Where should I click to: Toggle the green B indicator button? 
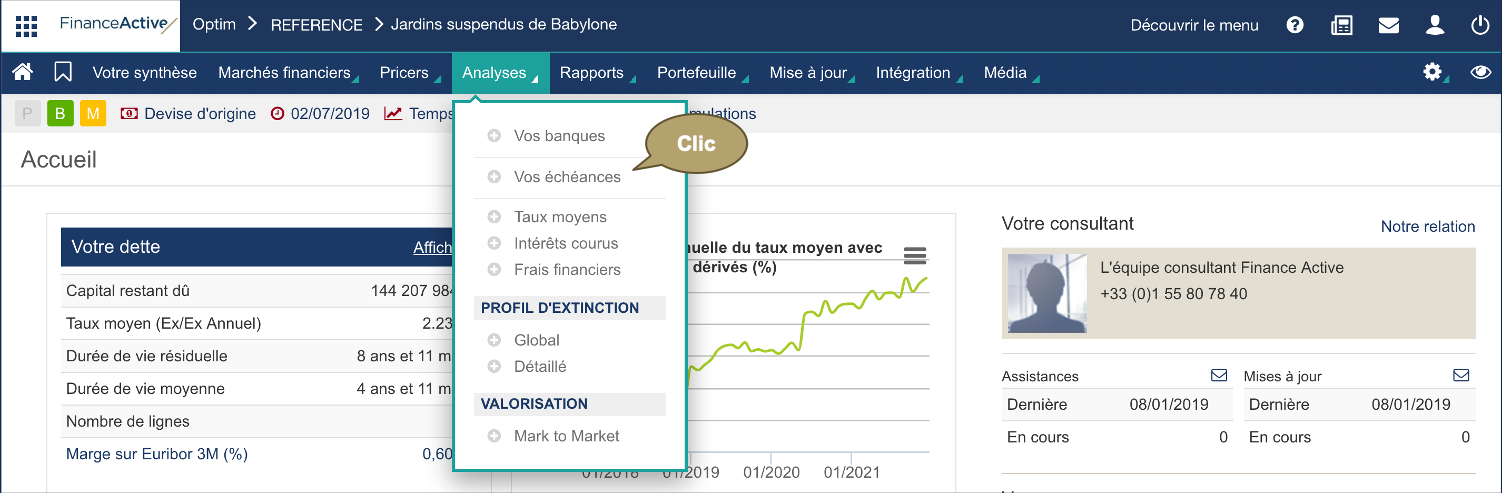pyautogui.click(x=60, y=114)
